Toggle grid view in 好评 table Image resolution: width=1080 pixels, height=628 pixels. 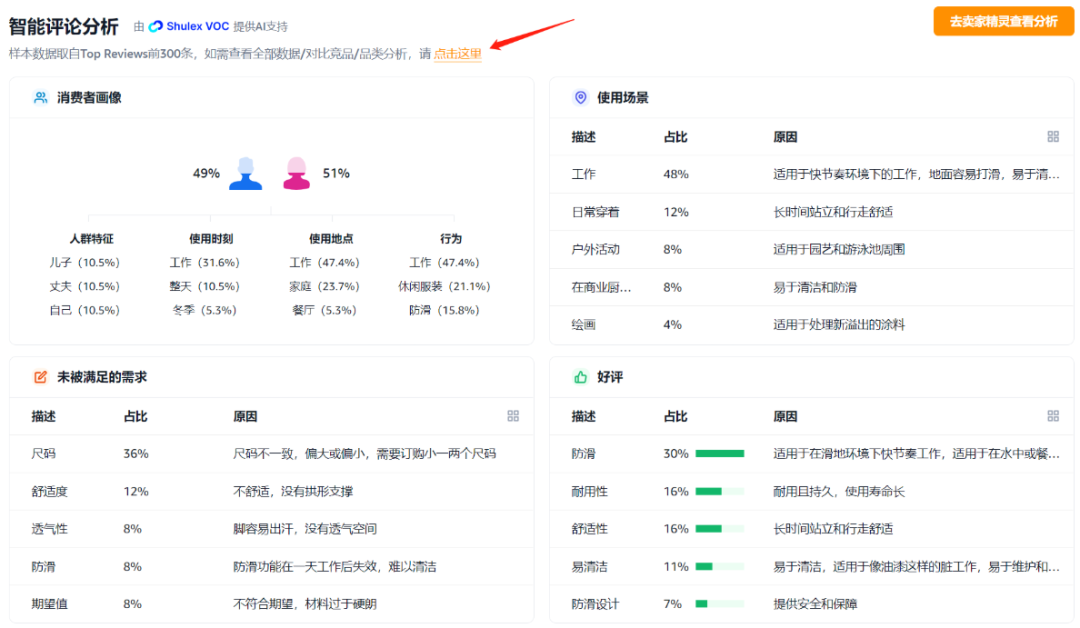tap(1053, 416)
